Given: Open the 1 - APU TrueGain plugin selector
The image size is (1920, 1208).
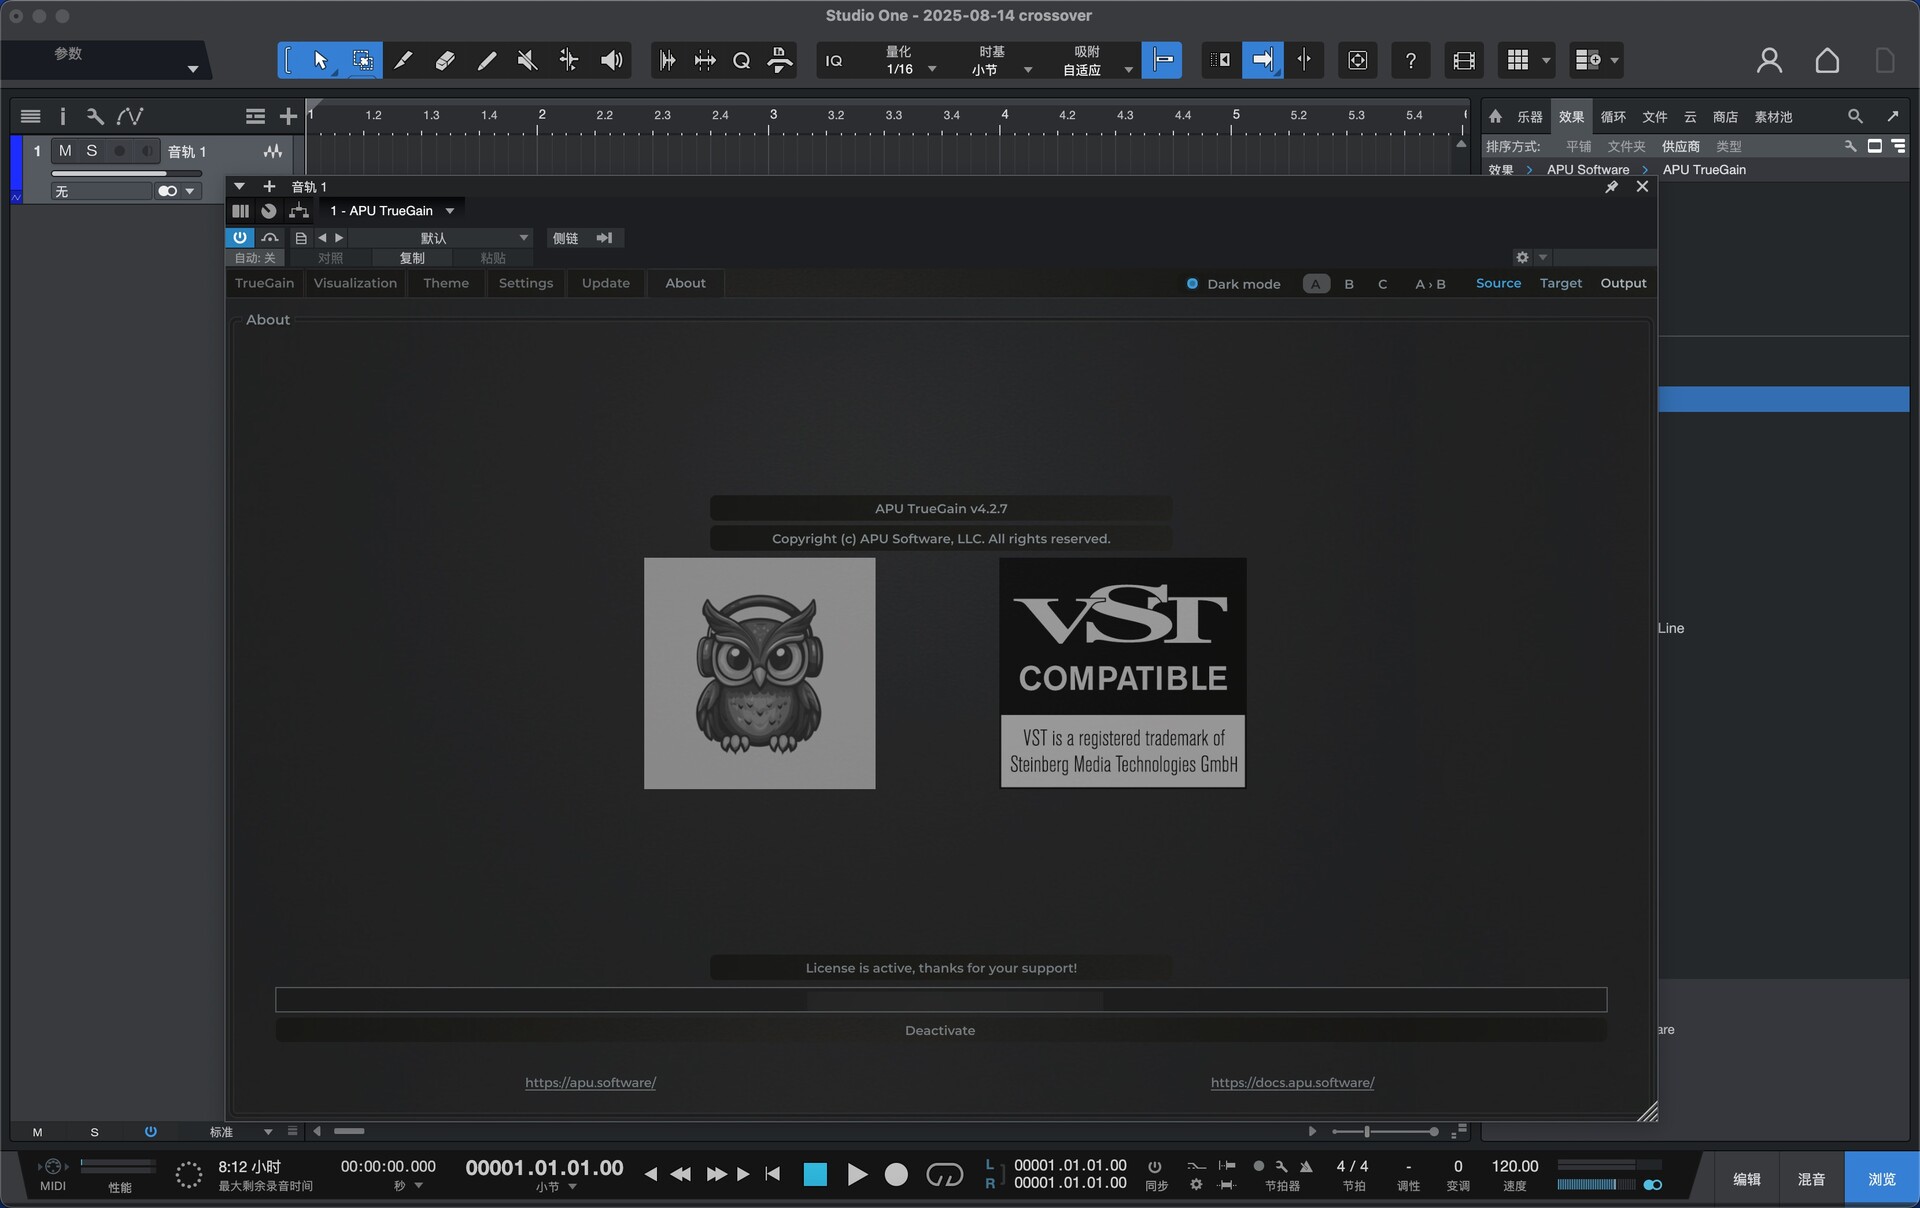Looking at the screenshot, I should point(392,211).
